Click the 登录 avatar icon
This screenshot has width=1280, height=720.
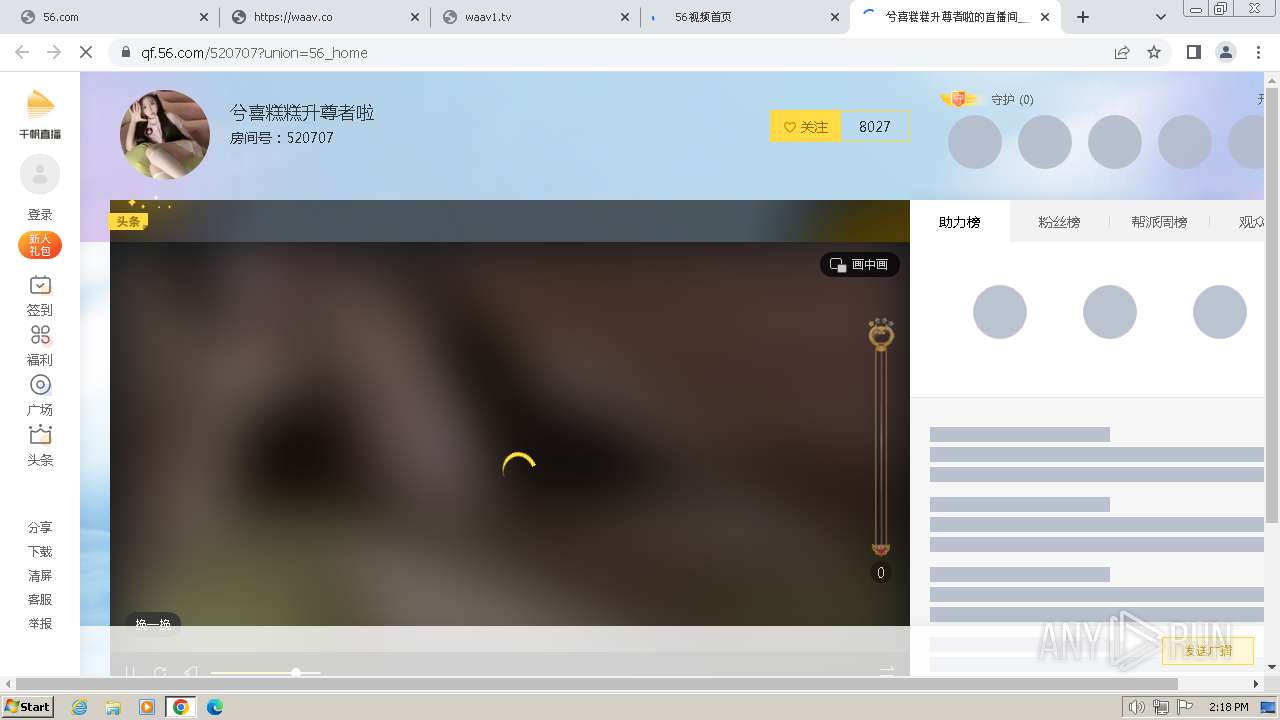coord(40,175)
